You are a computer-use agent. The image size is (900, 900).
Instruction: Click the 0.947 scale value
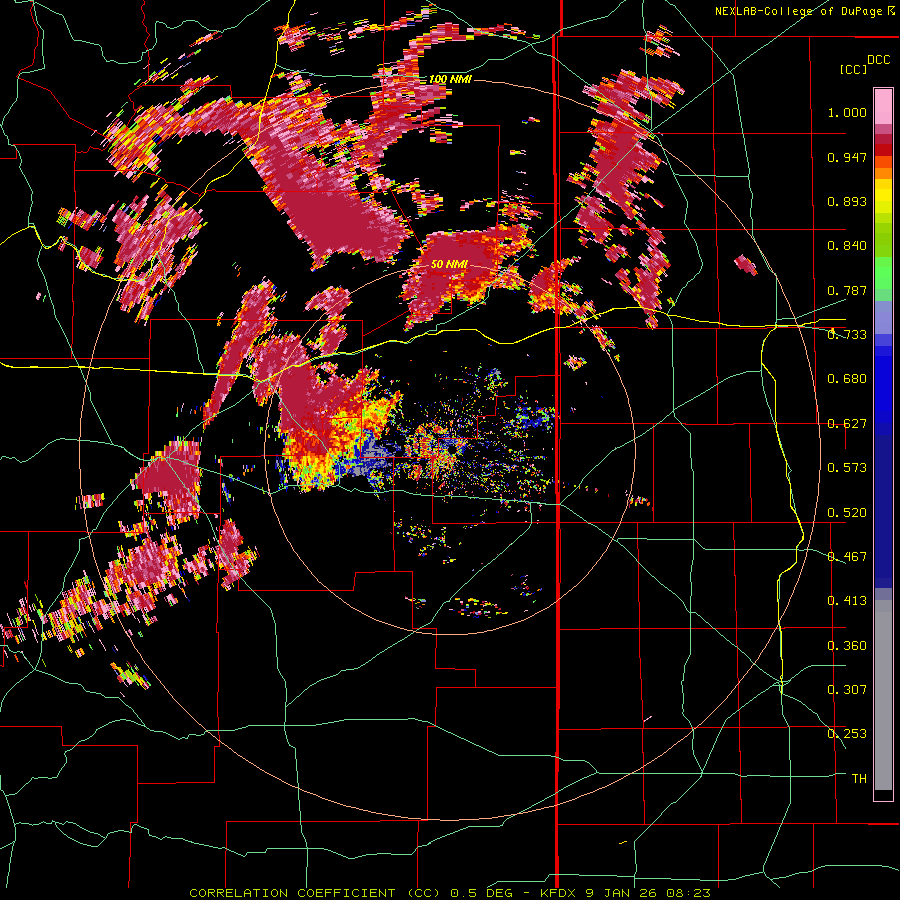tap(847, 157)
